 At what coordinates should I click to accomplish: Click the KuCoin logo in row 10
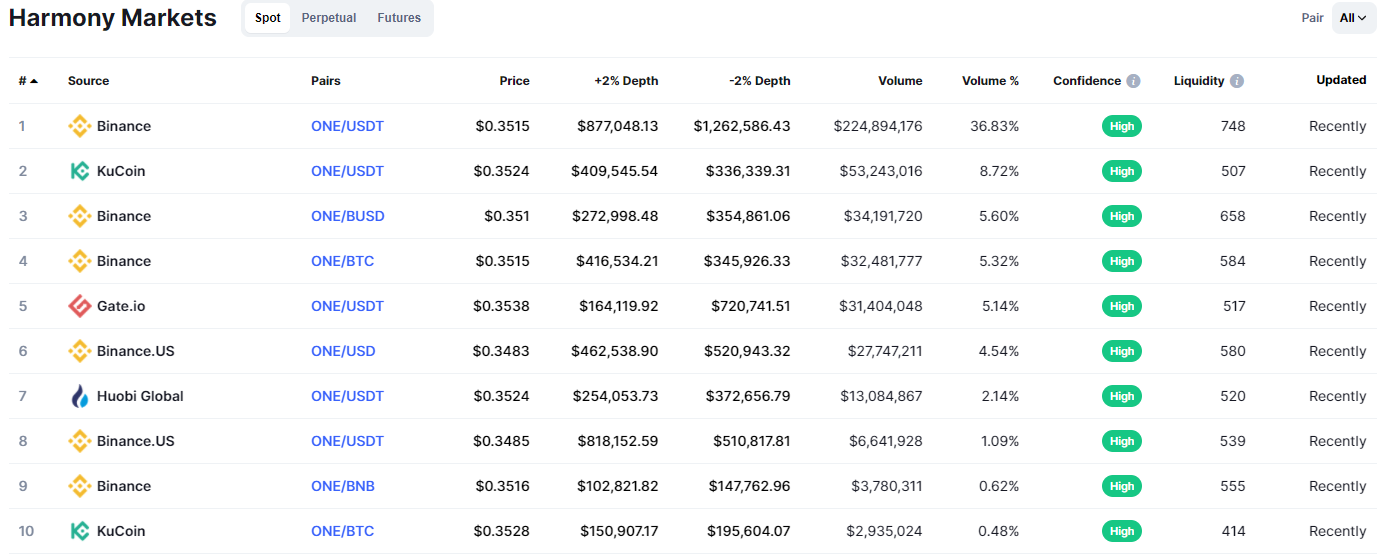79,531
